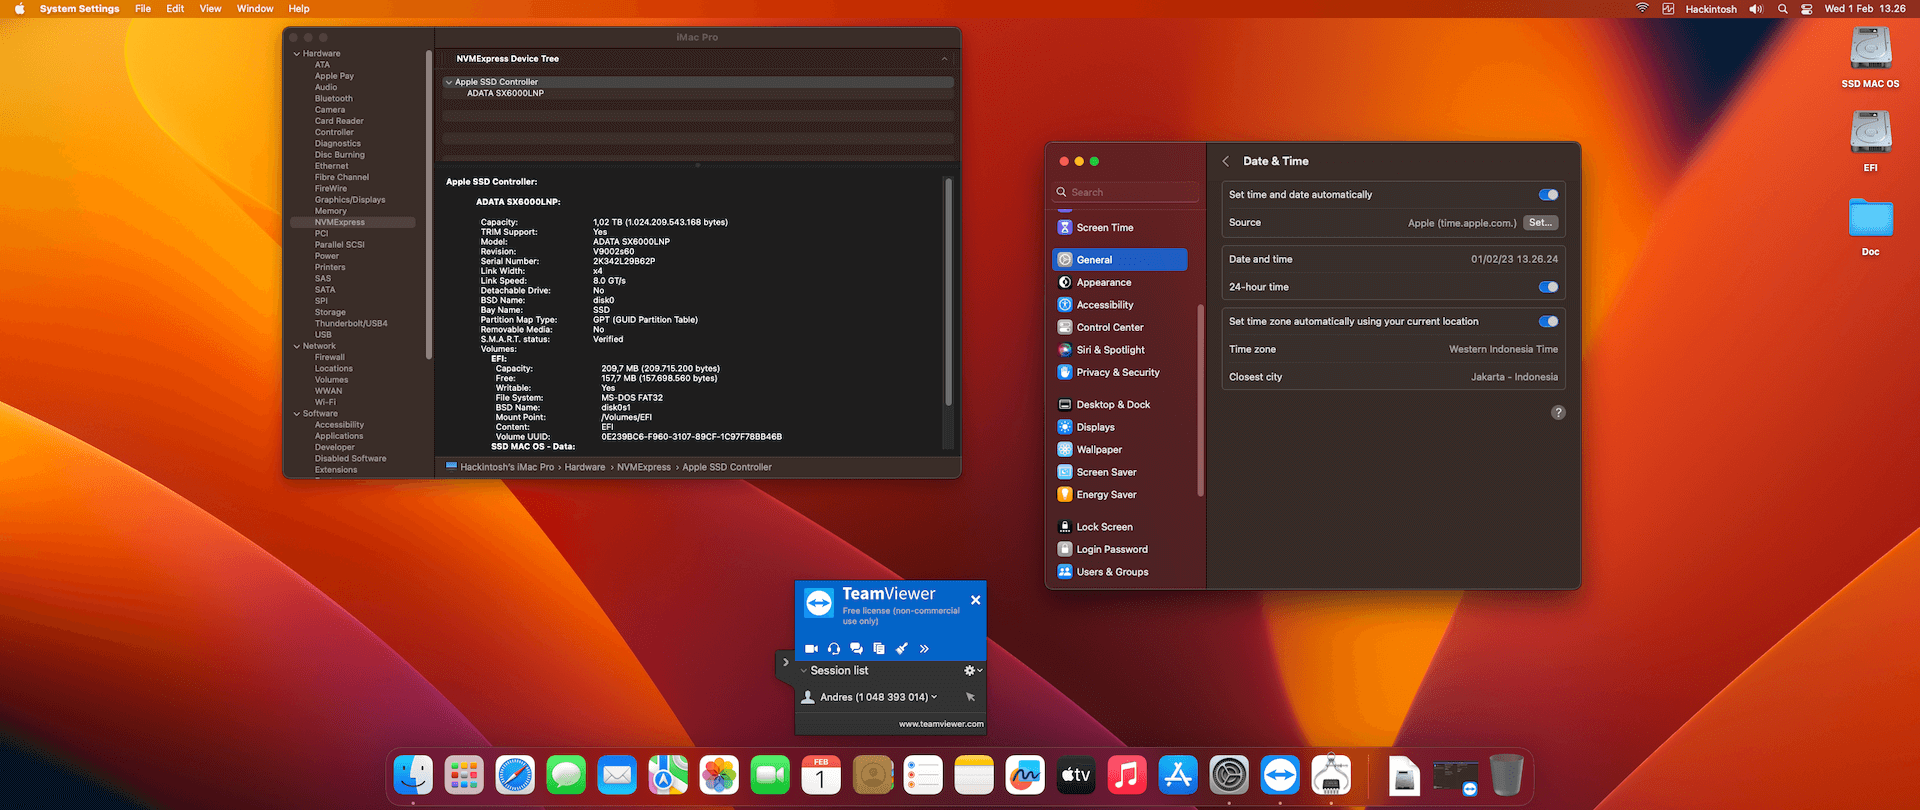Start video in the TeamViewer panel
This screenshot has width=1920, height=810.
(811, 649)
